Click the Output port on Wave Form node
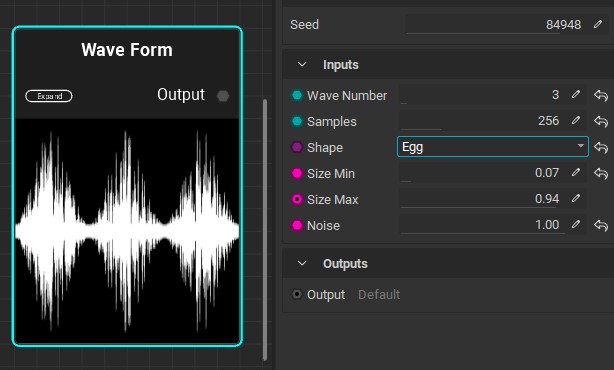Viewport: 614px width, 370px height. pos(223,96)
